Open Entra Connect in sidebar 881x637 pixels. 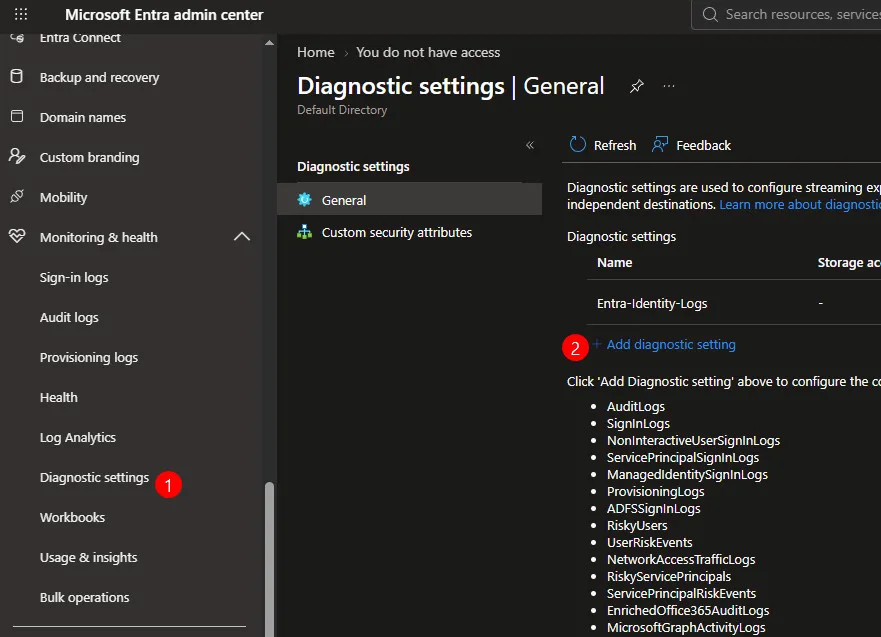80,38
